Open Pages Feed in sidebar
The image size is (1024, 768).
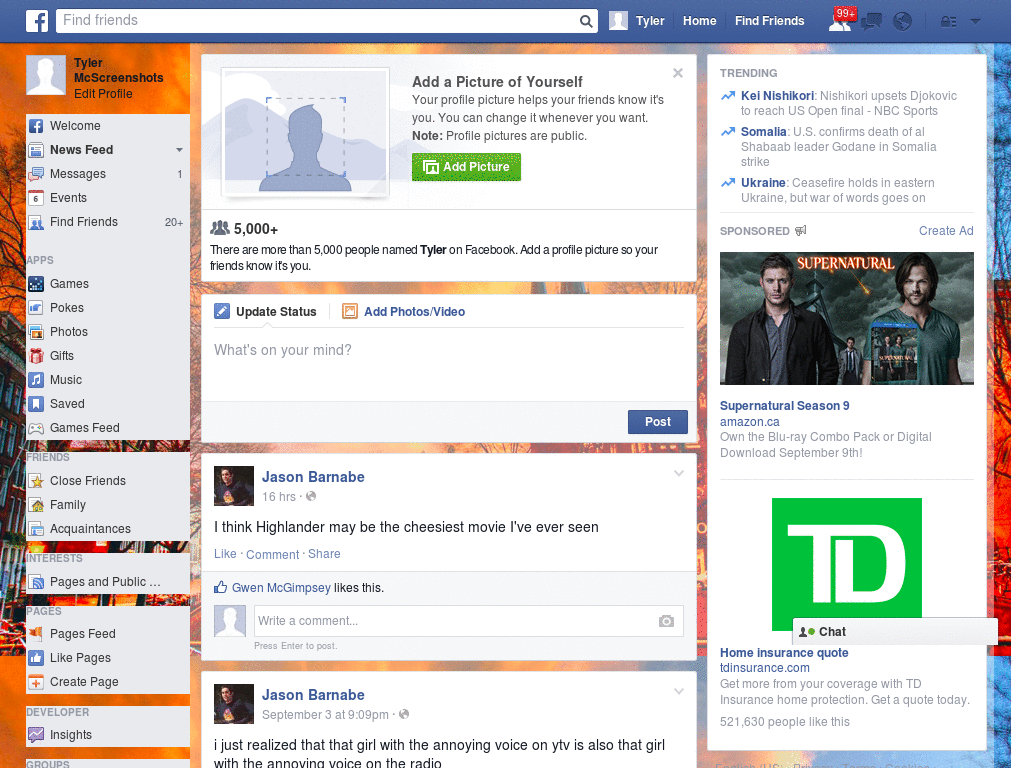point(108,634)
